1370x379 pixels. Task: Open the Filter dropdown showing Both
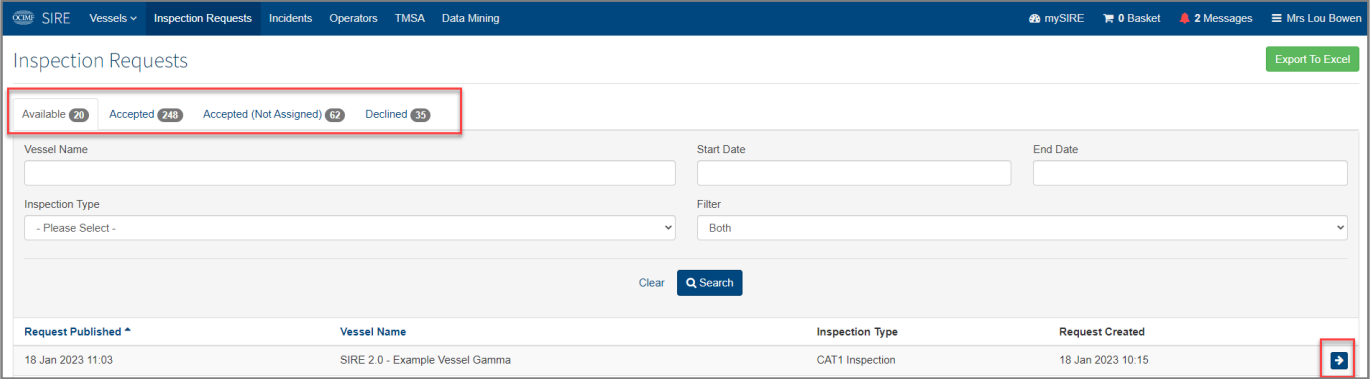click(1022, 228)
